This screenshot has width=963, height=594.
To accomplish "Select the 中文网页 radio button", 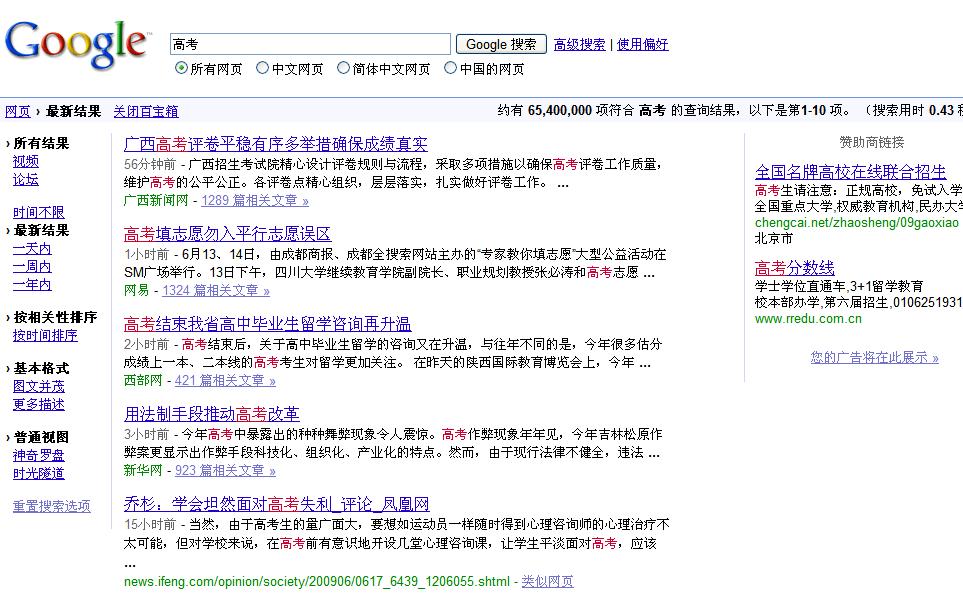I will point(262,68).
